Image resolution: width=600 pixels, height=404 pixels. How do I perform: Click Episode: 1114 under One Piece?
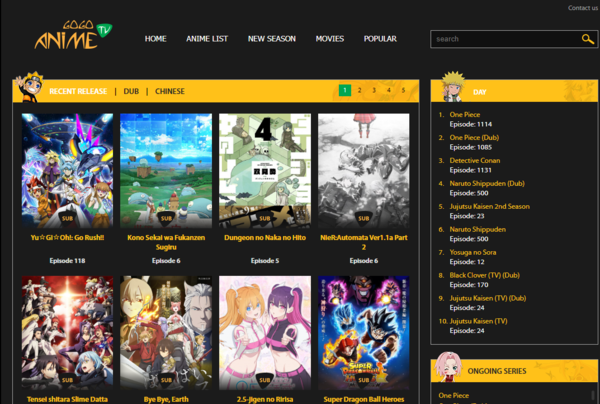coord(471,124)
